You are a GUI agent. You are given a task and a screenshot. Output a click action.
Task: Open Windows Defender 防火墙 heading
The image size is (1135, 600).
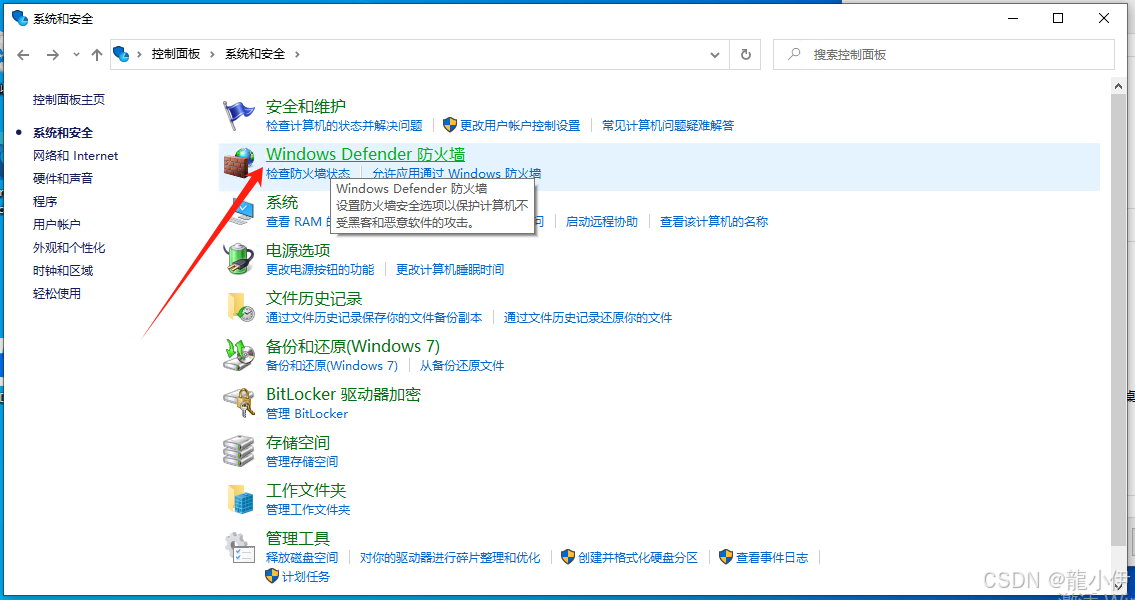tap(366, 154)
